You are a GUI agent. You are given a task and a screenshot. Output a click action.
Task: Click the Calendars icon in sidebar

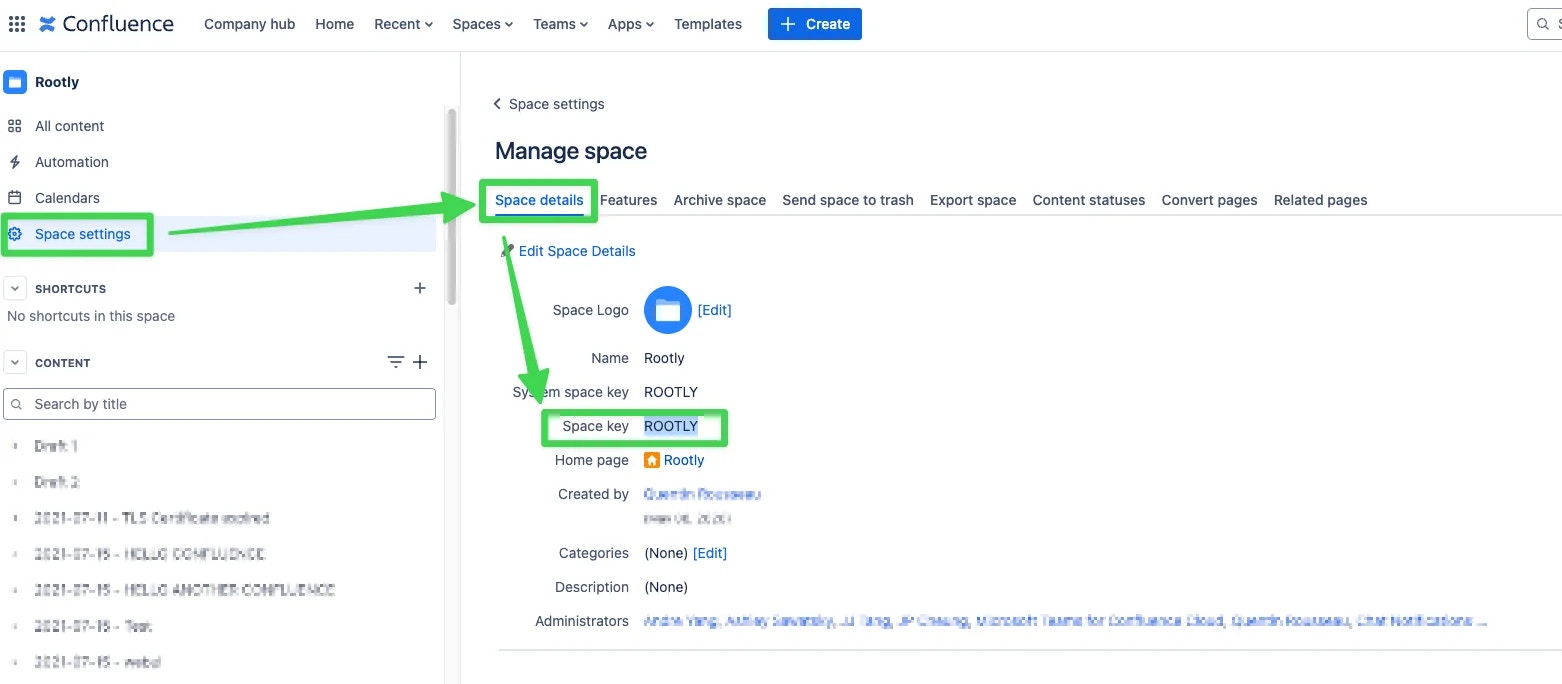(14, 198)
